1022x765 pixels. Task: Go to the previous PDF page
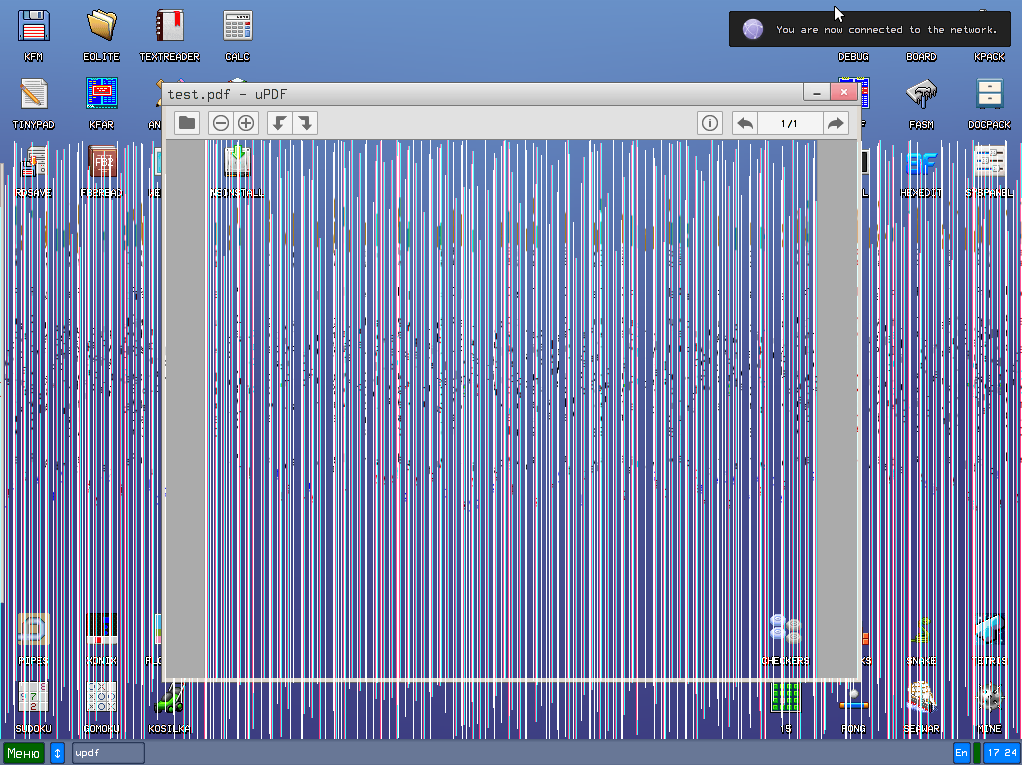click(x=745, y=123)
